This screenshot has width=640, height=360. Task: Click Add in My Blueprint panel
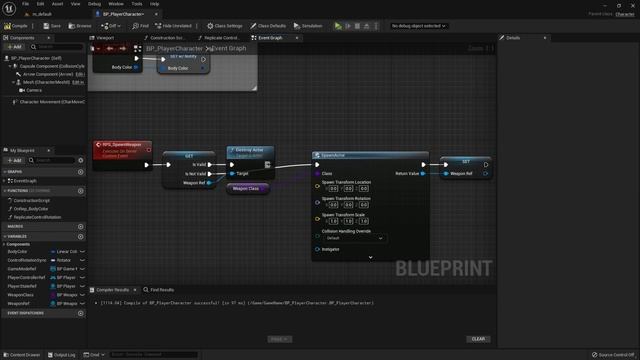tap(14, 160)
